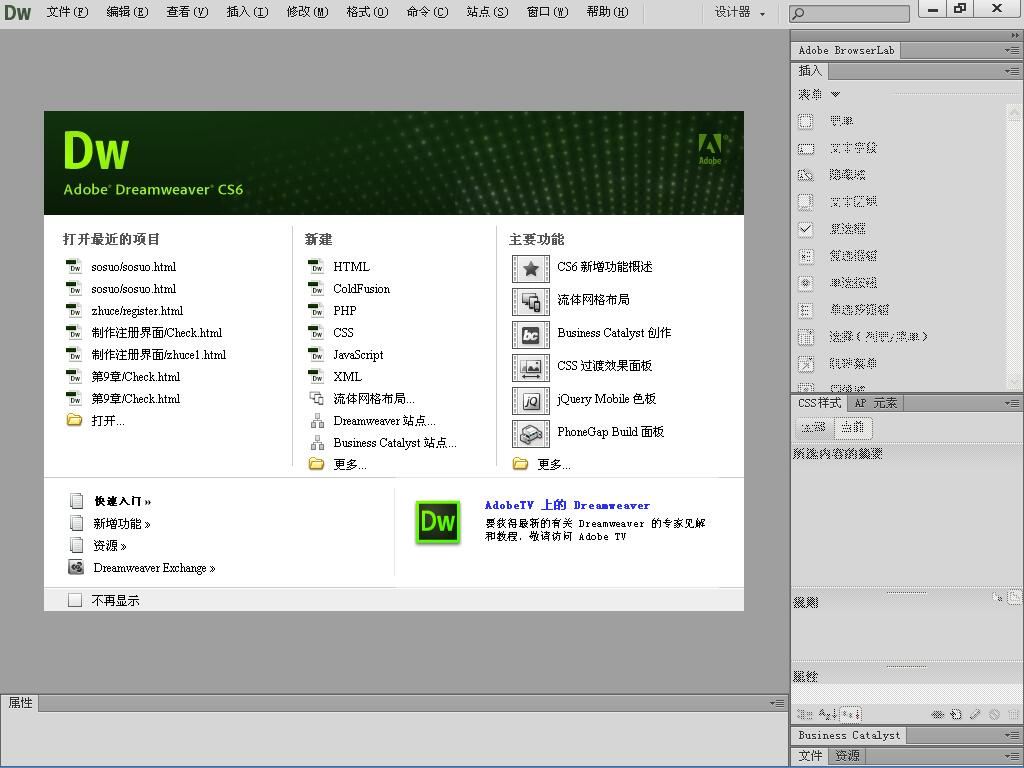The width and height of the screenshot is (1024, 768).
Task: Enable the 不再显示 checkbox
Action: [75, 600]
